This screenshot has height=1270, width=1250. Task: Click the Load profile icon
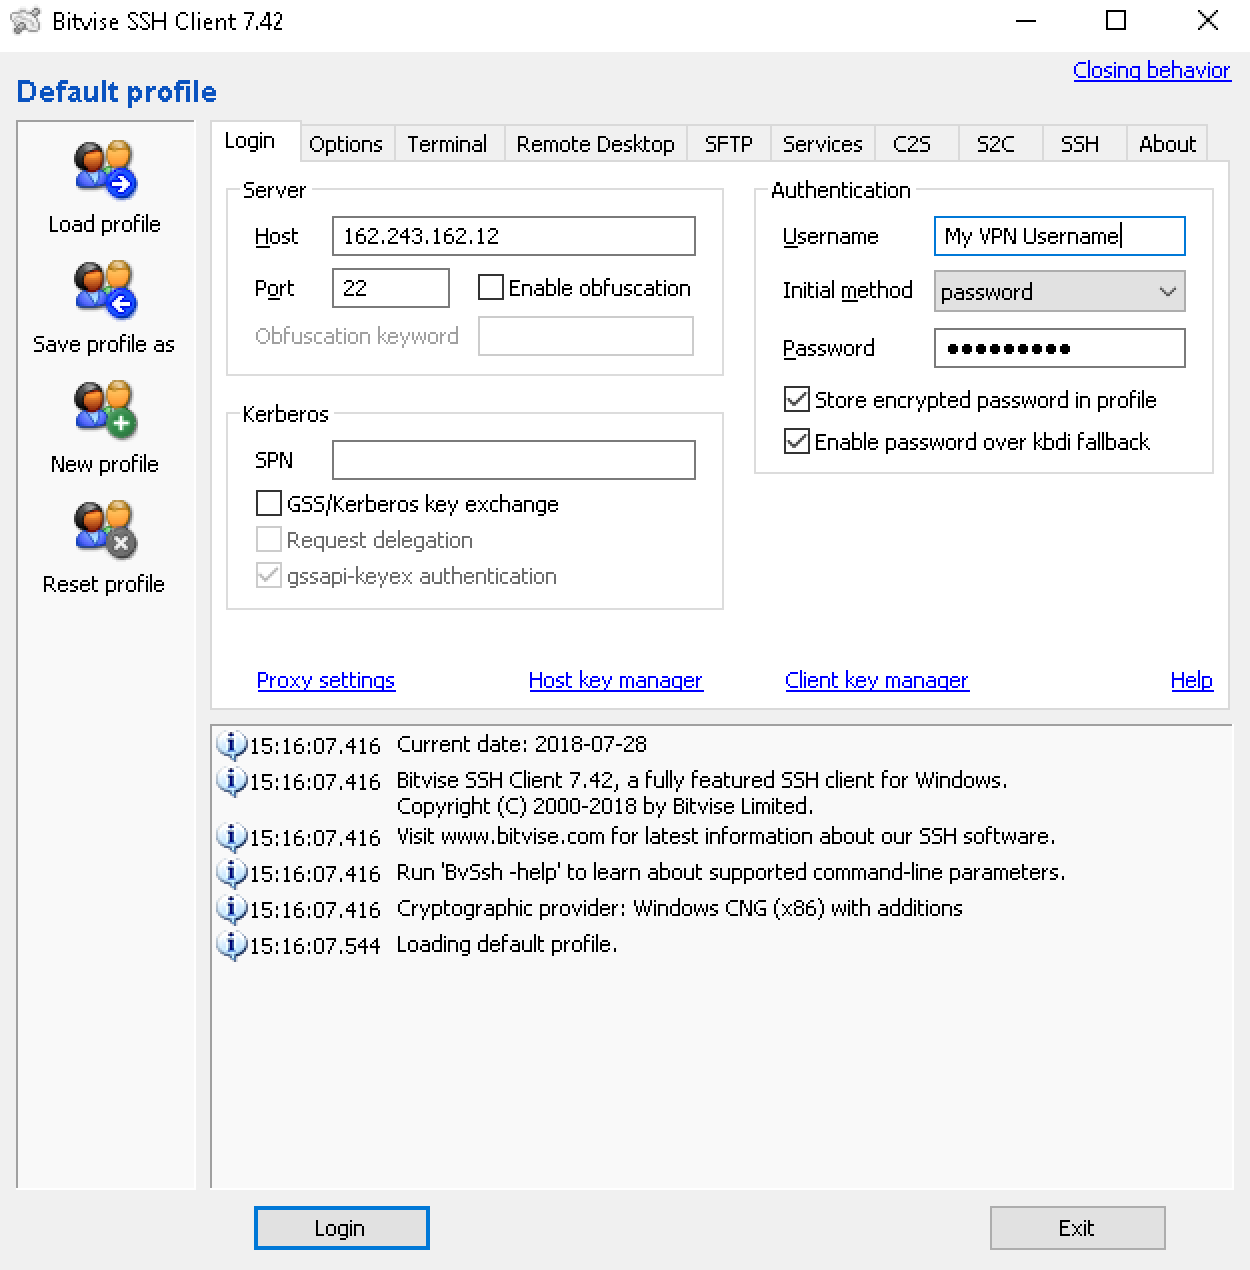(105, 170)
